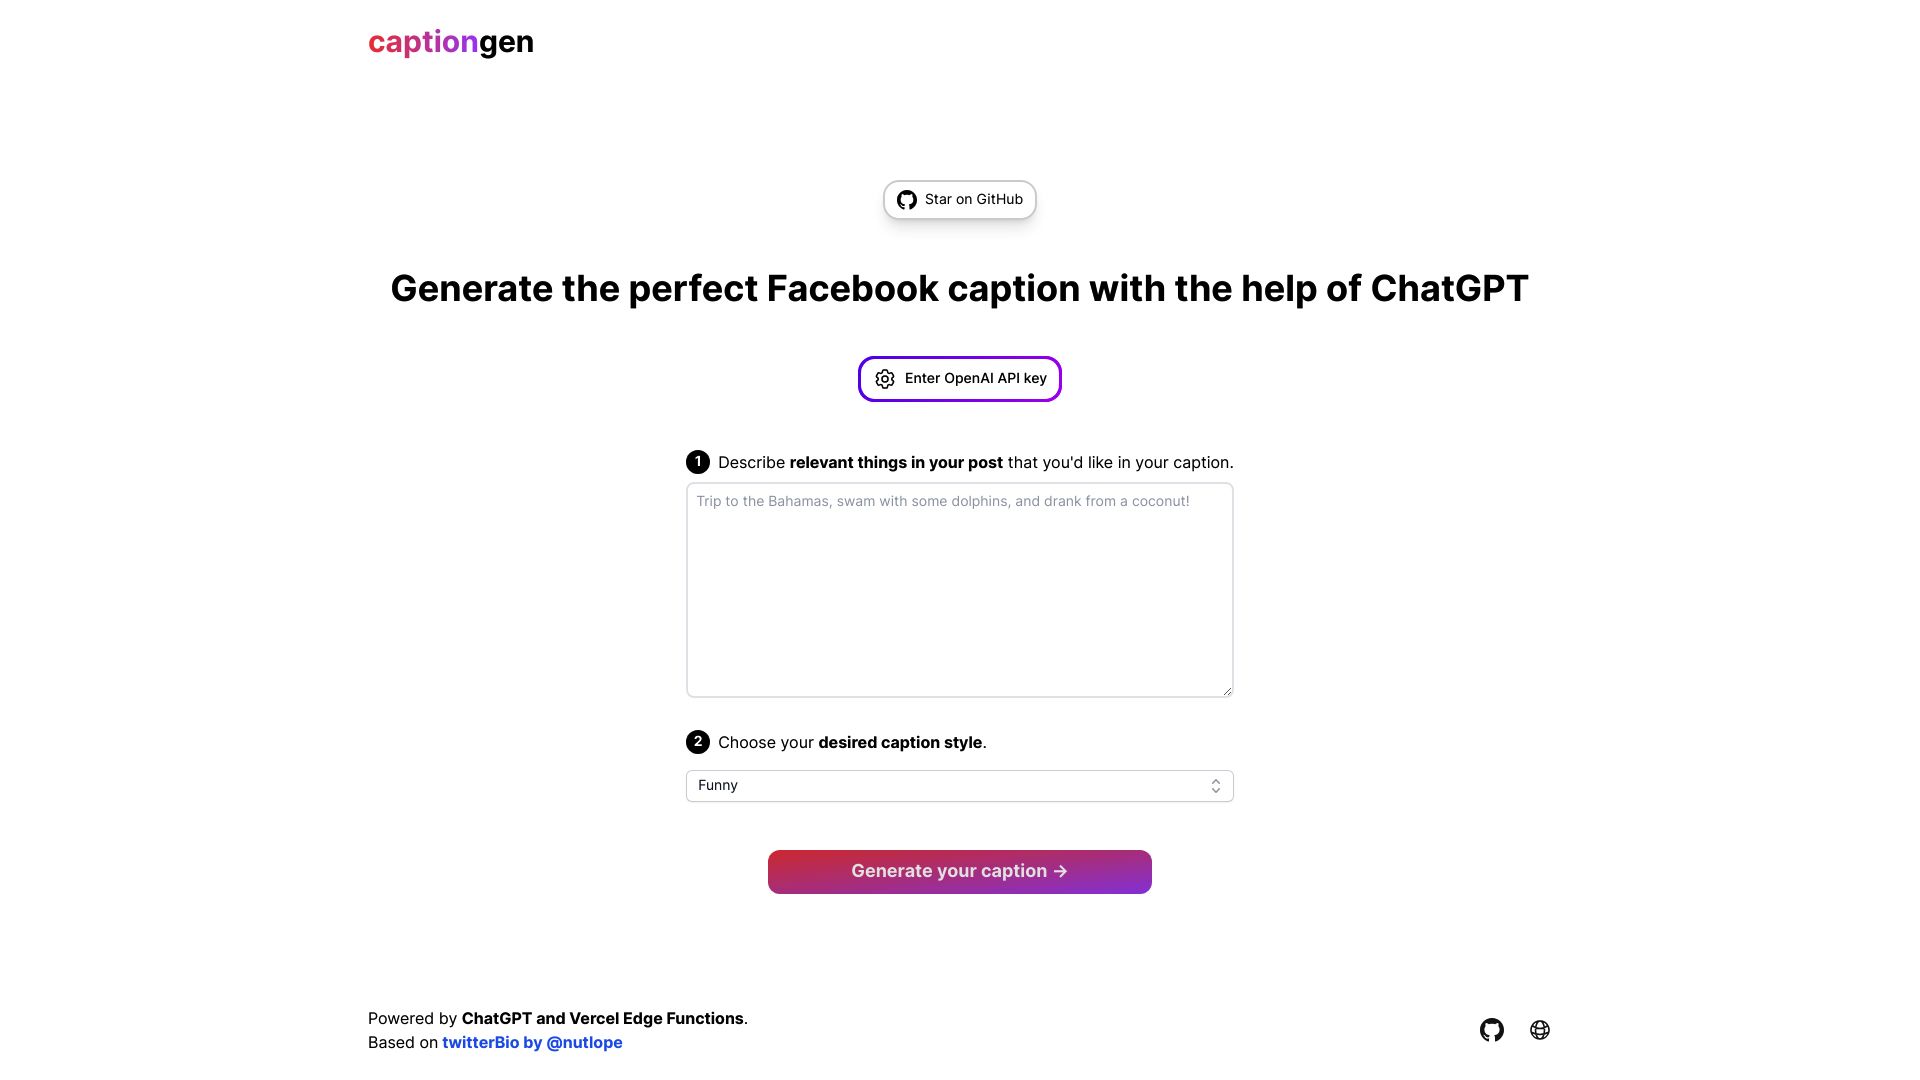This screenshot has height=1080, width=1920.
Task: Expand the desired caption style combo box
Action: (x=959, y=786)
